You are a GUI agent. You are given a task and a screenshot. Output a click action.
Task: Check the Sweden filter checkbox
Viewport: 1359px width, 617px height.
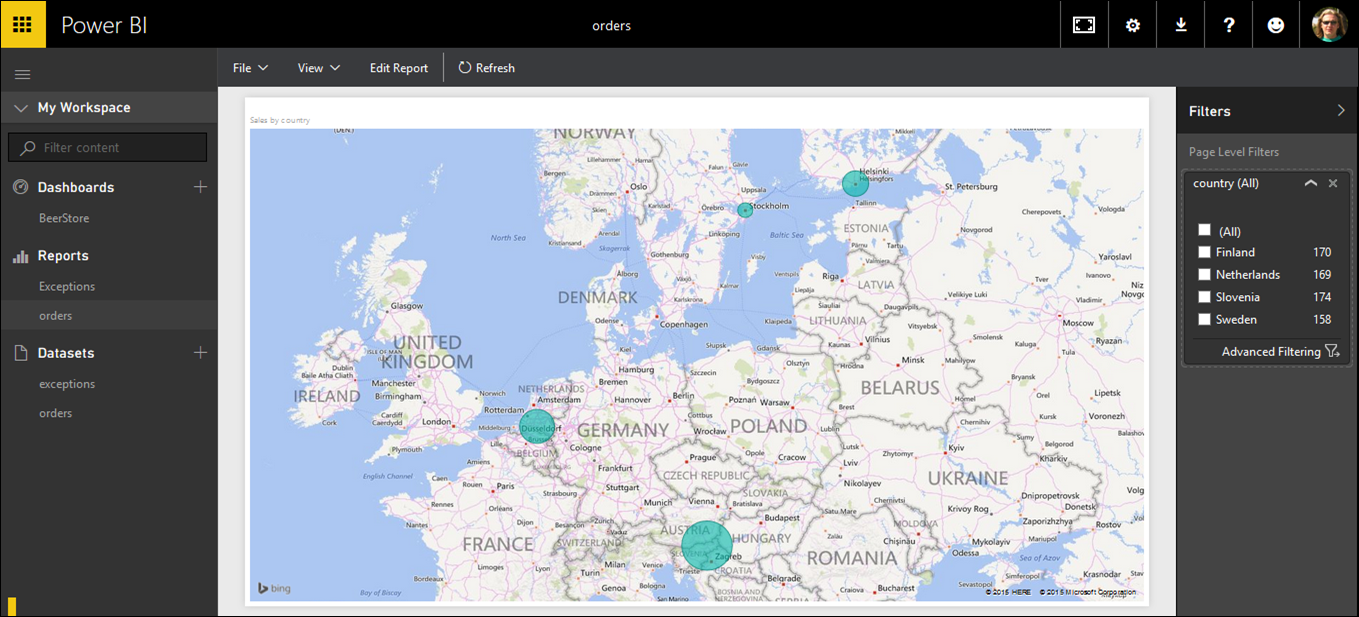(x=1204, y=319)
